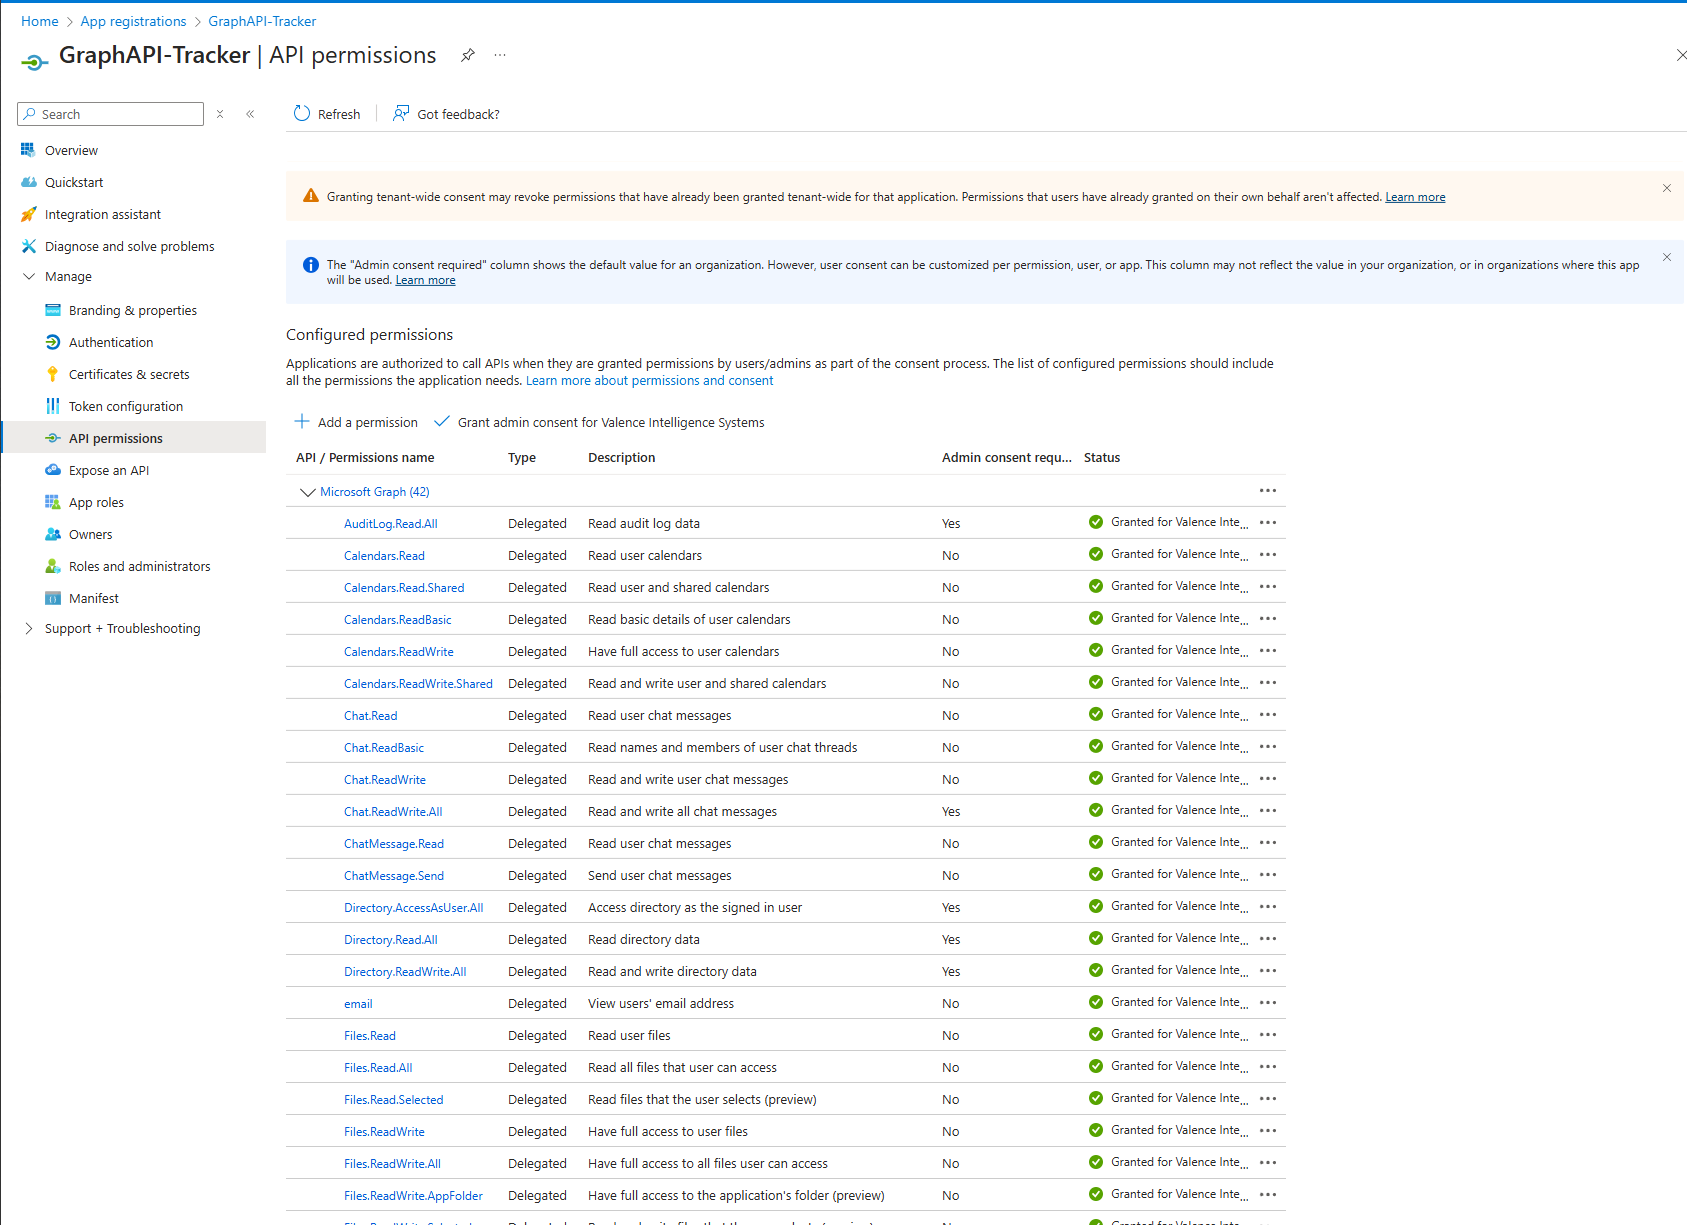The width and height of the screenshot is (1687, 1225).
Task: Dismiss the blue Admin consent info banner
Action: click(x=1666, y=257)
